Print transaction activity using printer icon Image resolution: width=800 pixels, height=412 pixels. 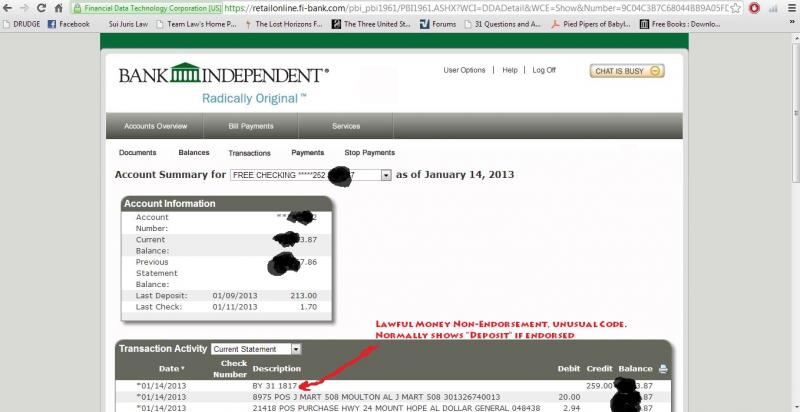(664, 369)
